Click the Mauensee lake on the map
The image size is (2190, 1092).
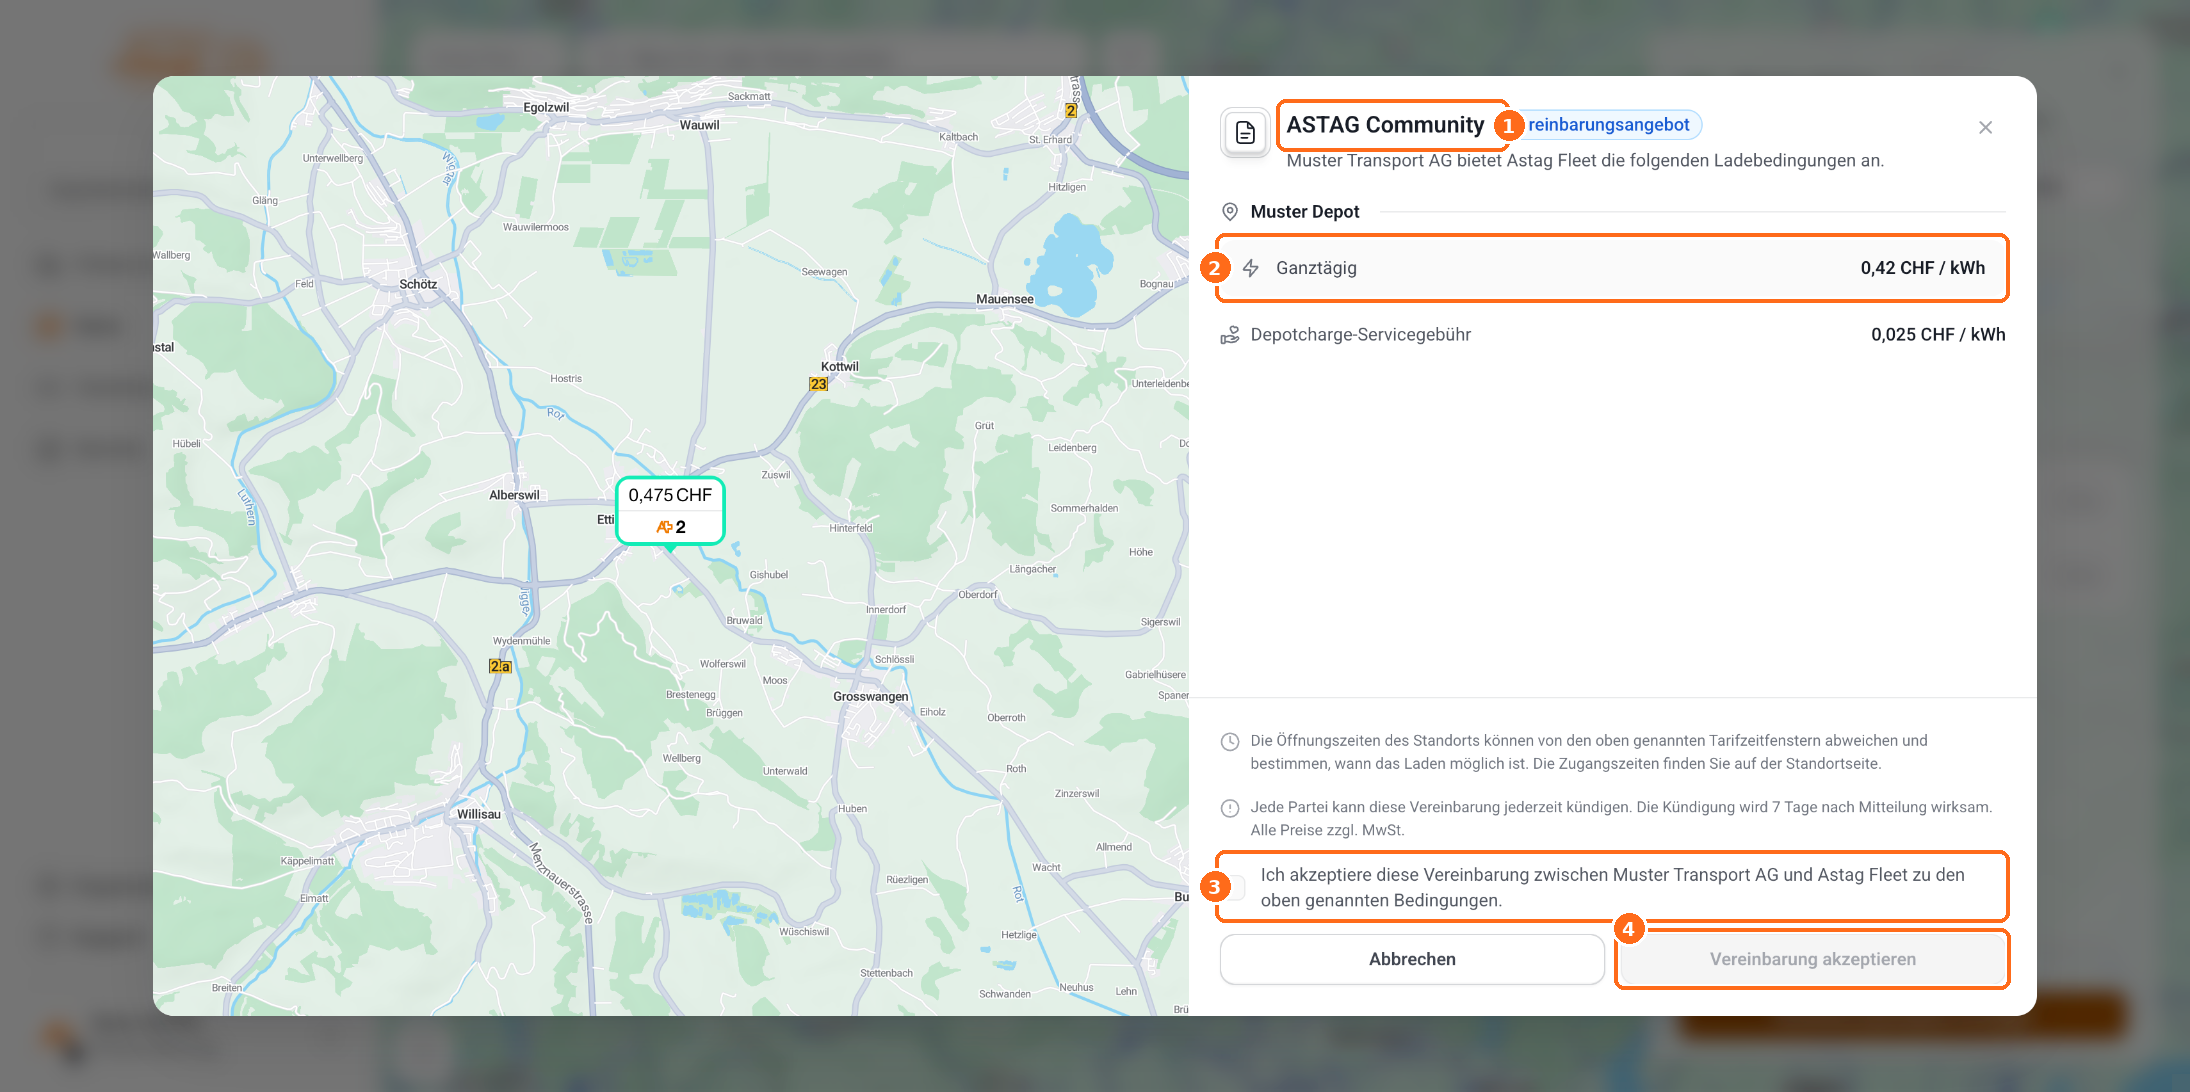click(1070, 265)
